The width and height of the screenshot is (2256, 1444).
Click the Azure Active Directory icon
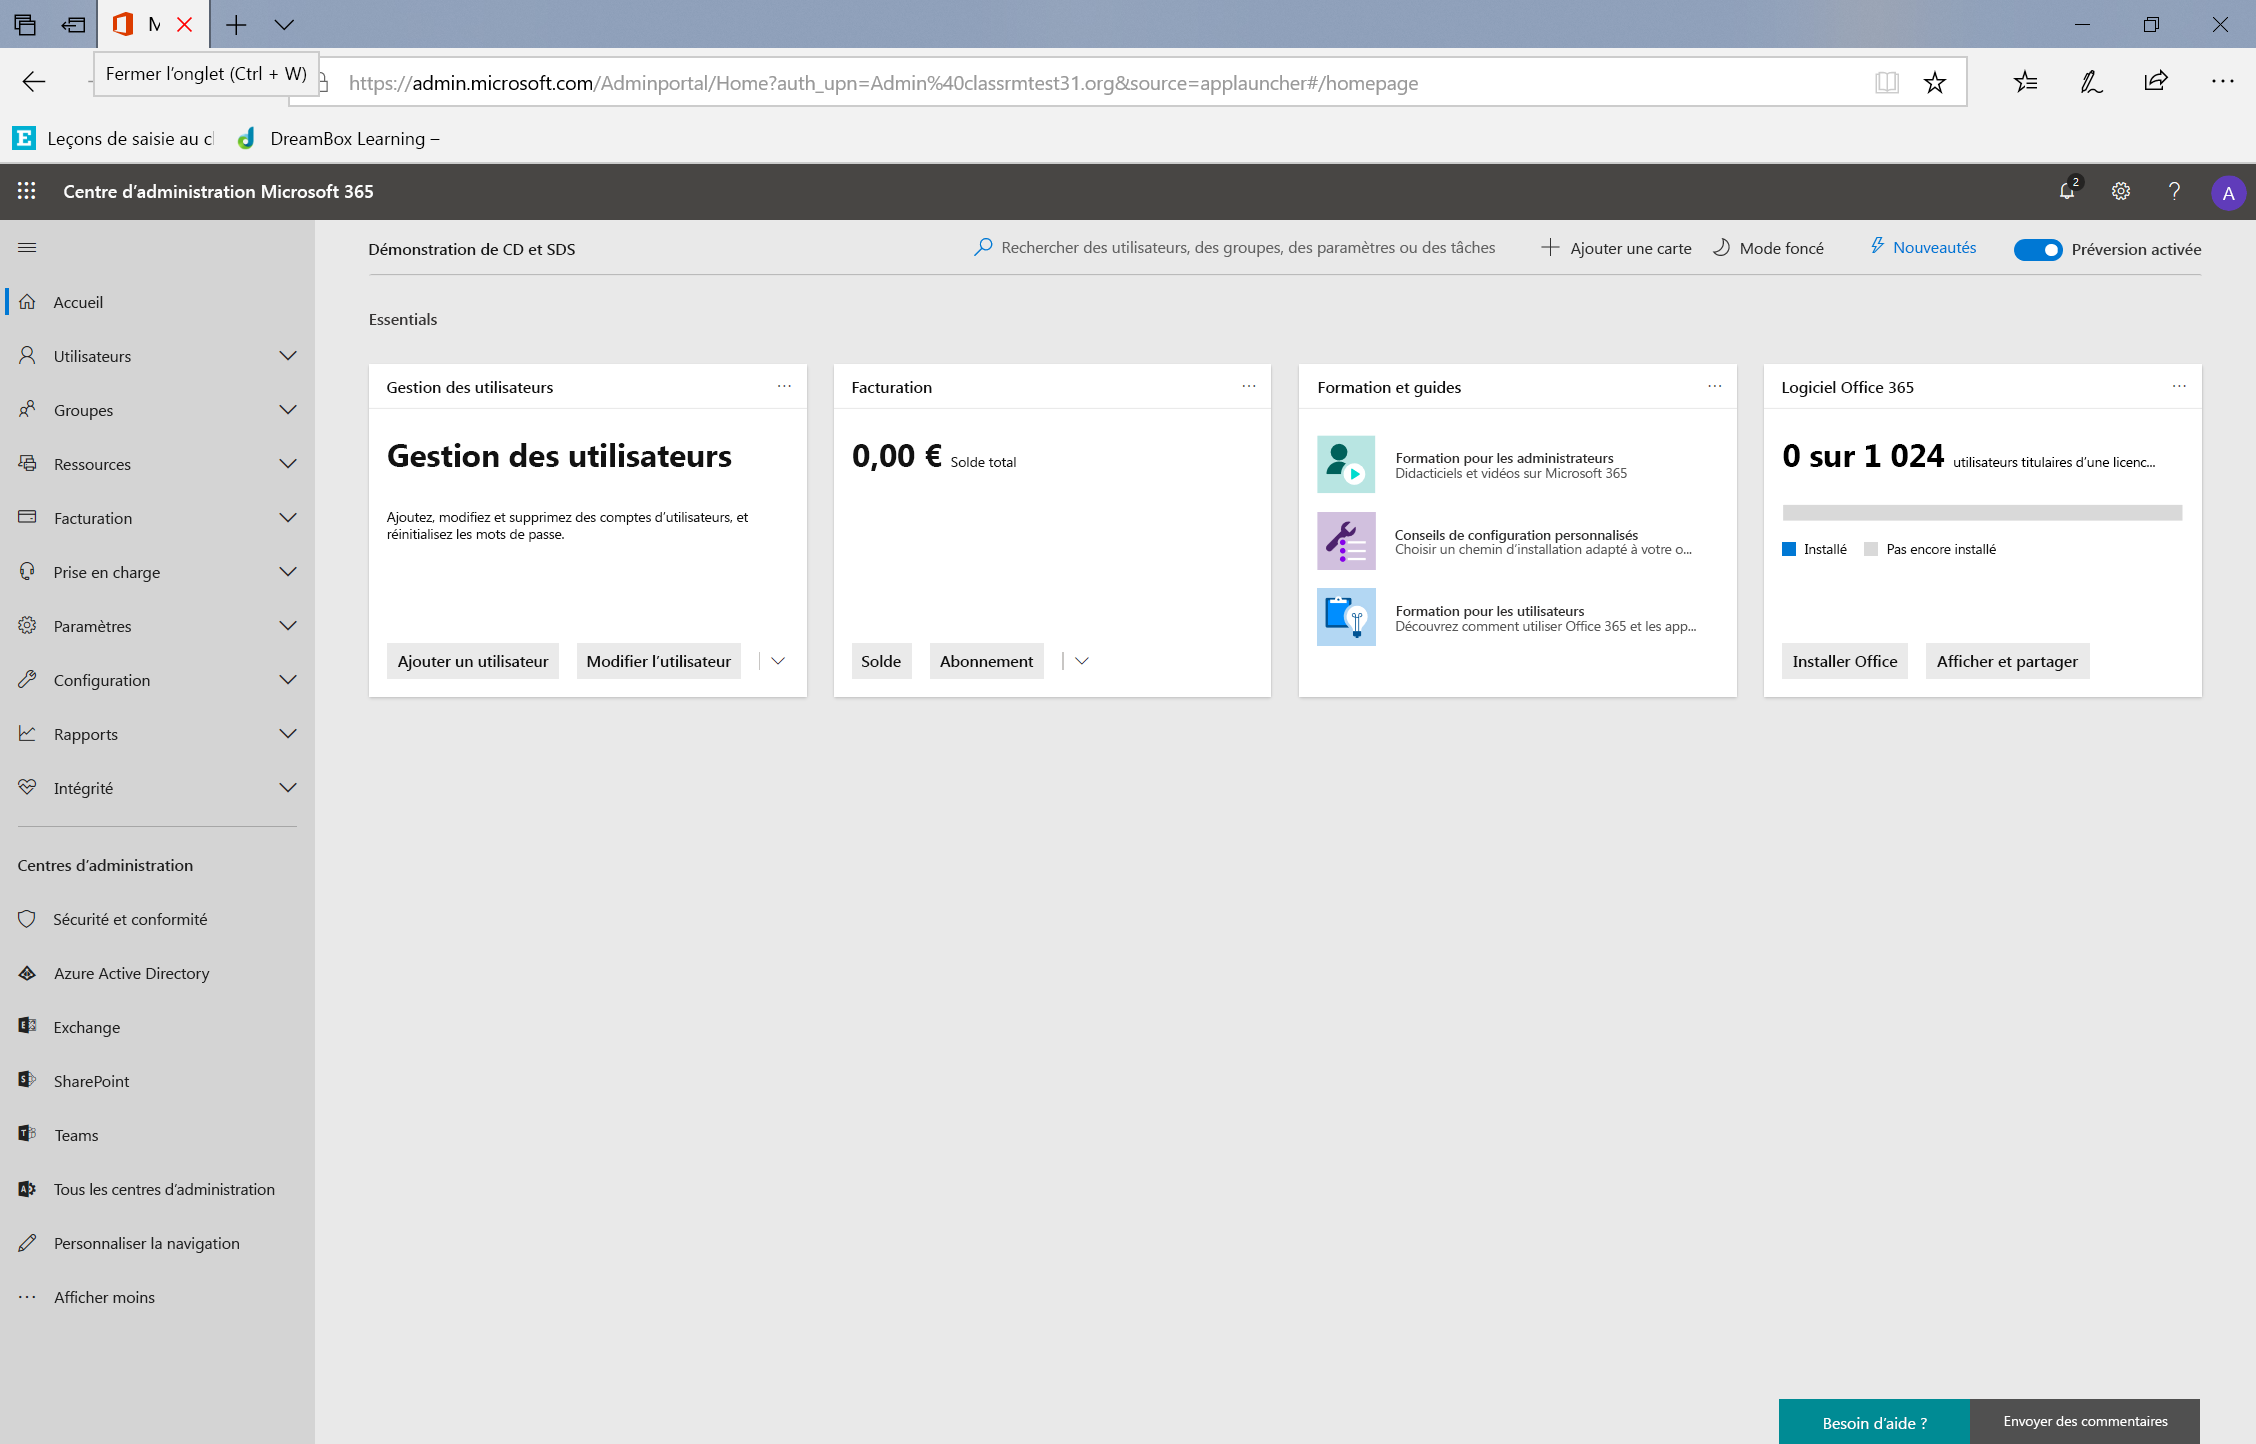(26, 972)
